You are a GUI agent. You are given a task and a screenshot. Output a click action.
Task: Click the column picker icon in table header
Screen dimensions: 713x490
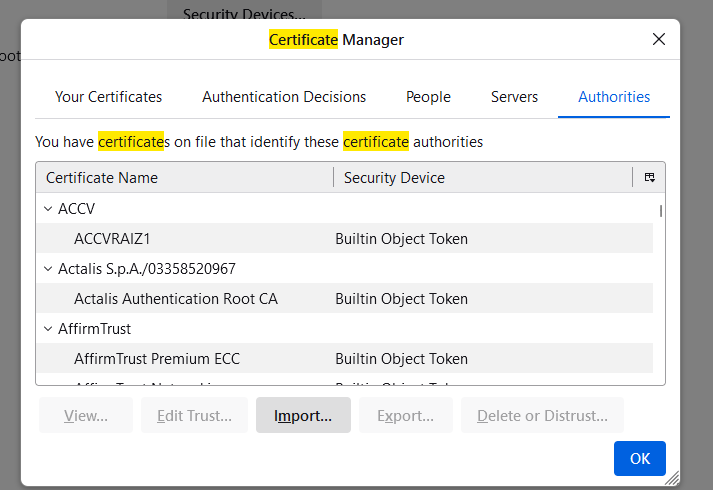[649, 178]
